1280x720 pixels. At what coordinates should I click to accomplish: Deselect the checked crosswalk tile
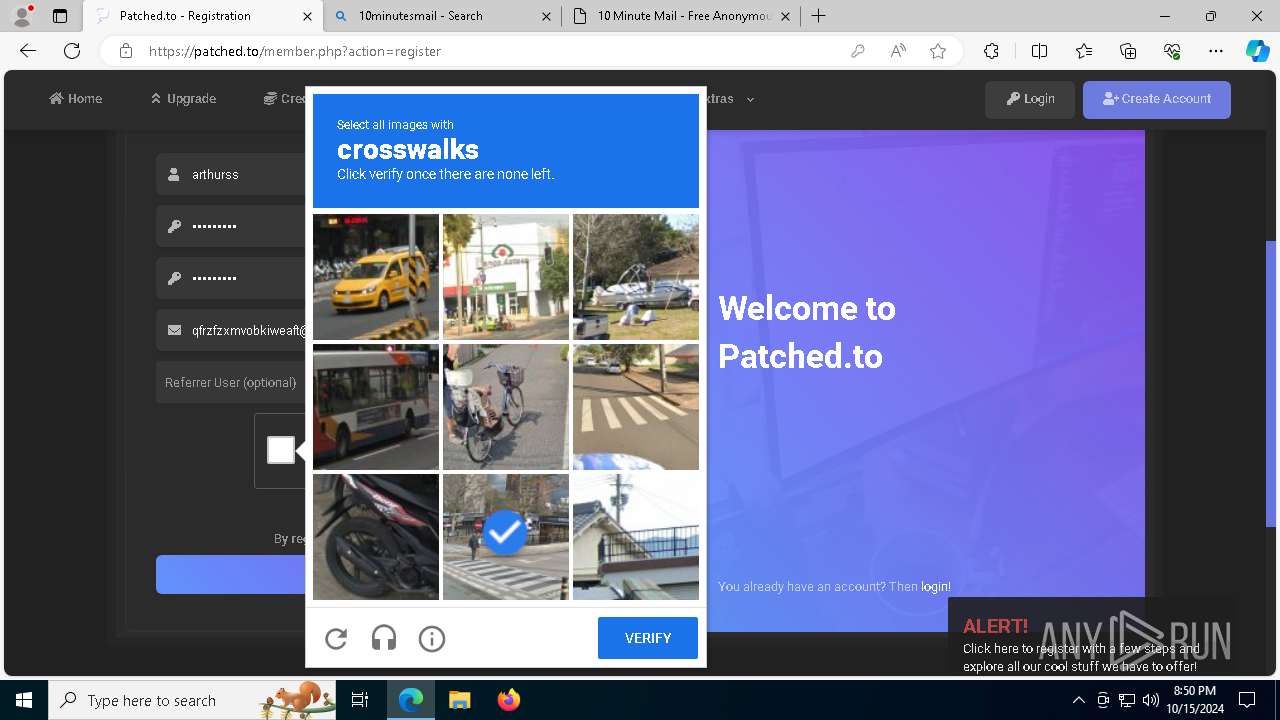click(506, 537)
